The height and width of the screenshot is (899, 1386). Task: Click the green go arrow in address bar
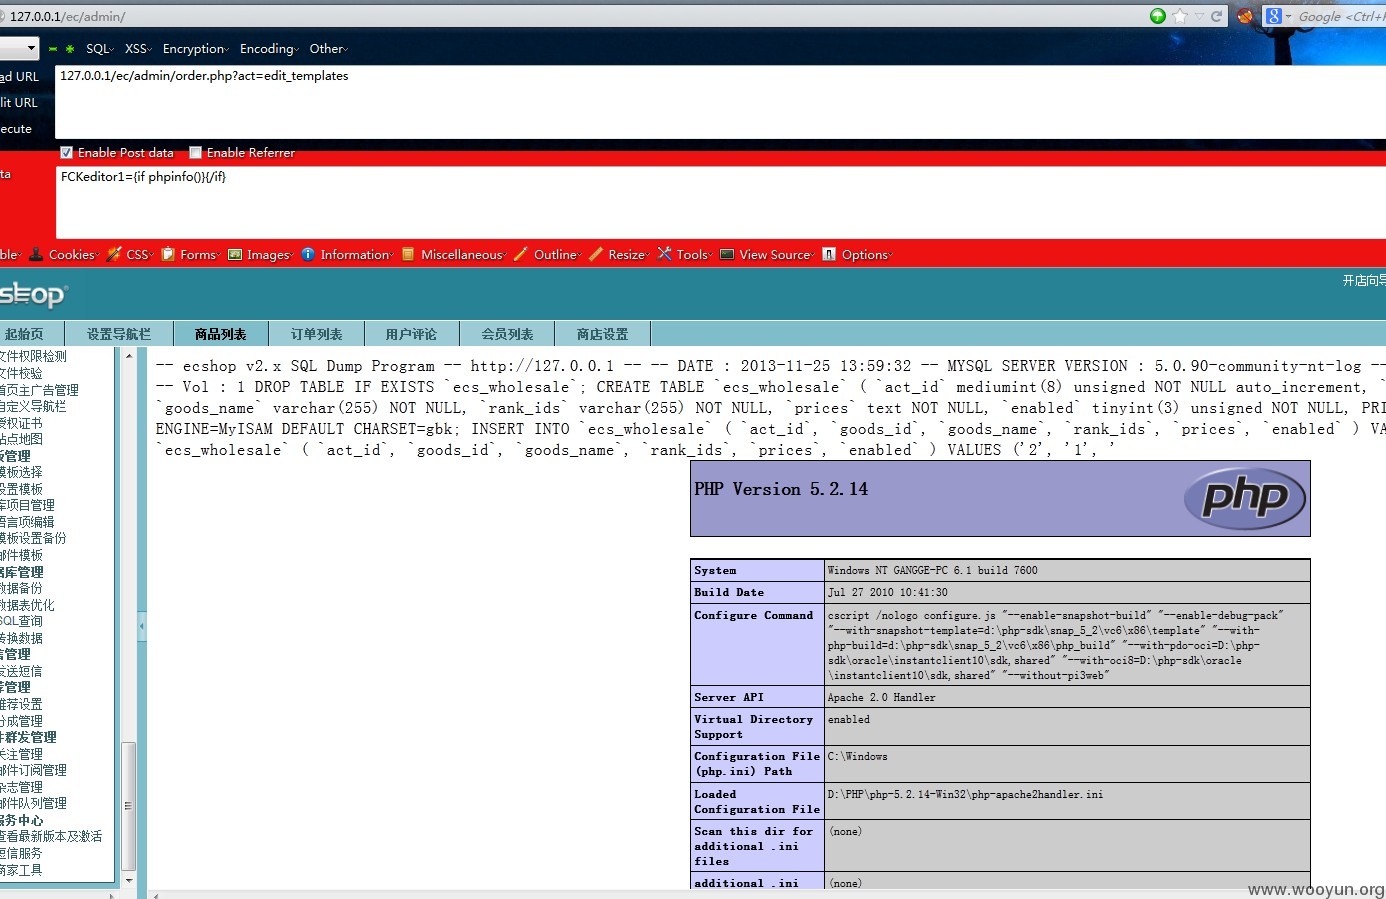tap(1158, 16)
